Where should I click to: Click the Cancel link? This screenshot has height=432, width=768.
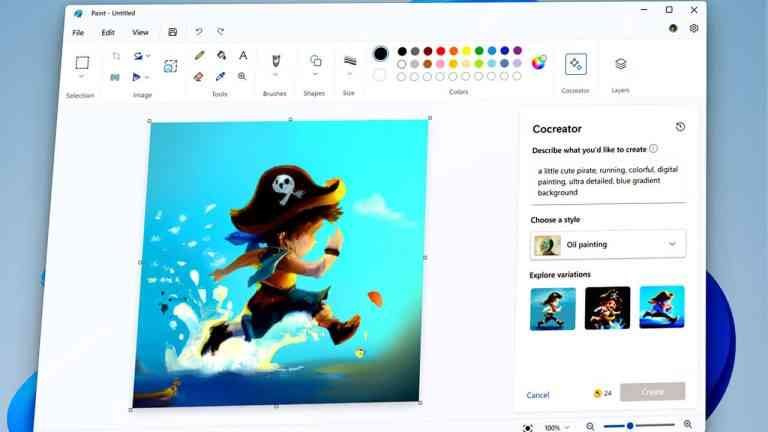click(538, 395)
